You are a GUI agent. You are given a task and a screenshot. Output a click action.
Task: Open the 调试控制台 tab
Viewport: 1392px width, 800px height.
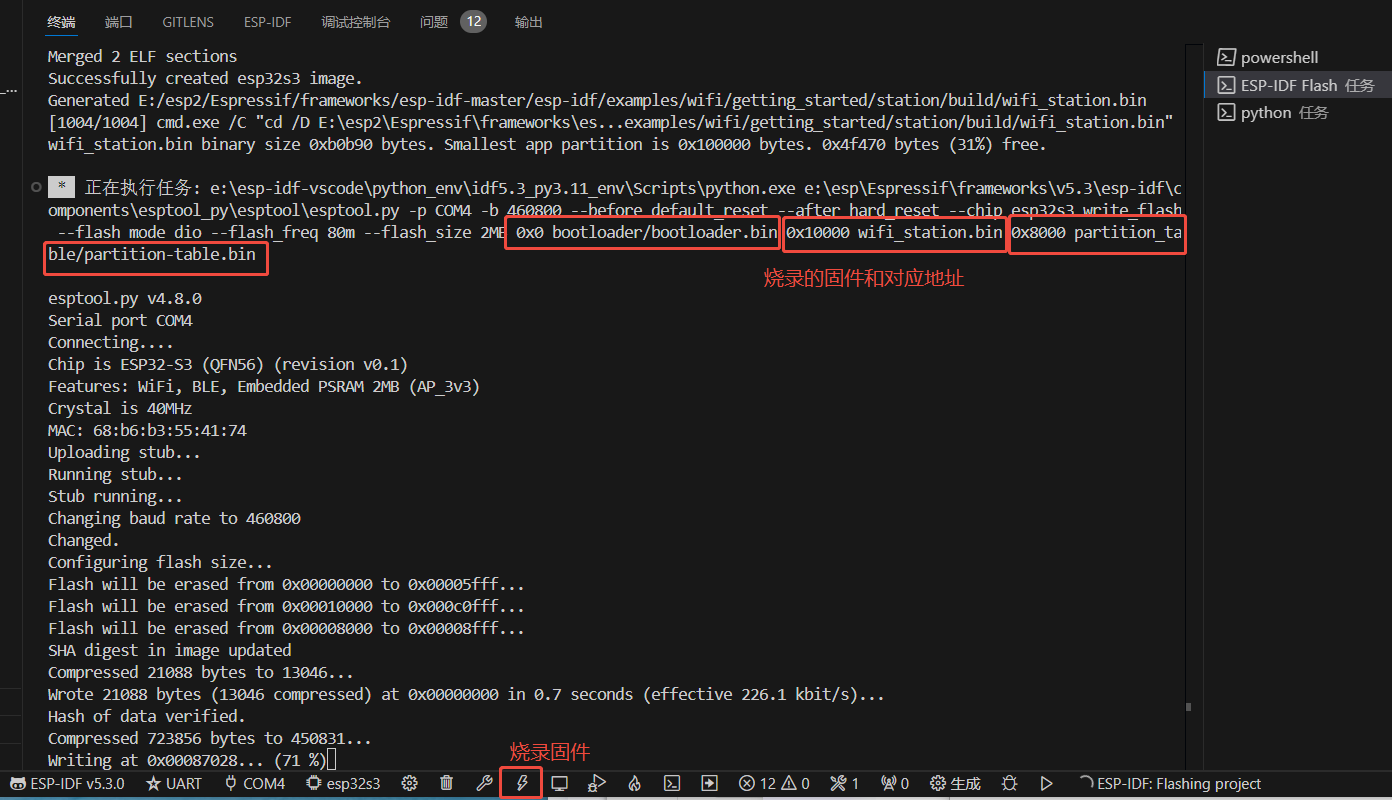pos(355,22)
